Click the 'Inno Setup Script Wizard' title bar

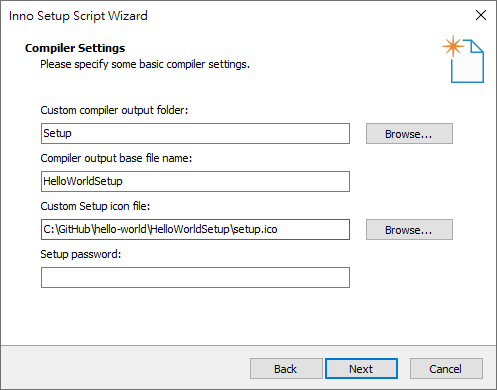[78, 16]
